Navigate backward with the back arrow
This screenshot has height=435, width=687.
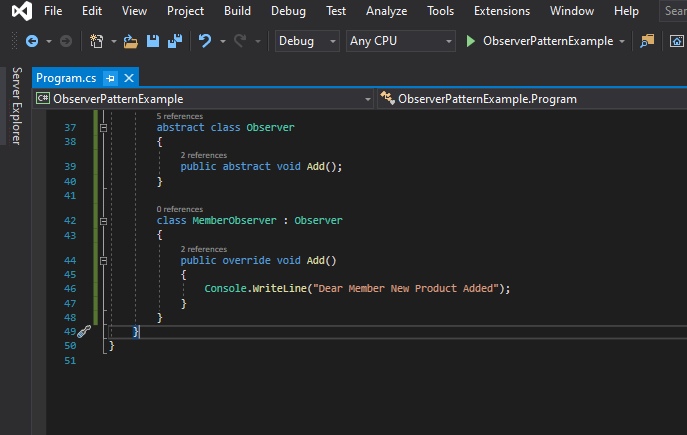32,41
